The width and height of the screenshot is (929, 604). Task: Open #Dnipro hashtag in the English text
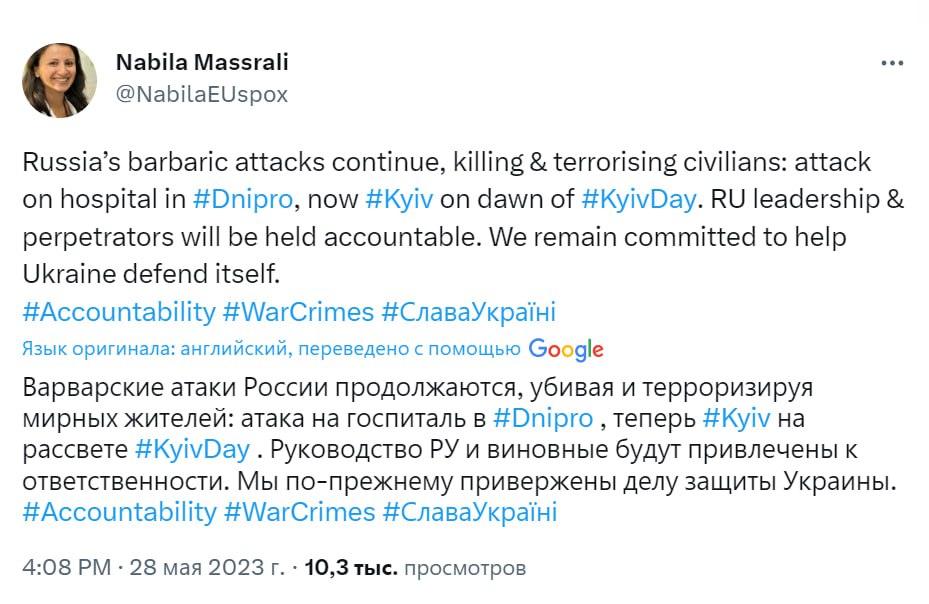click(243, 198)
